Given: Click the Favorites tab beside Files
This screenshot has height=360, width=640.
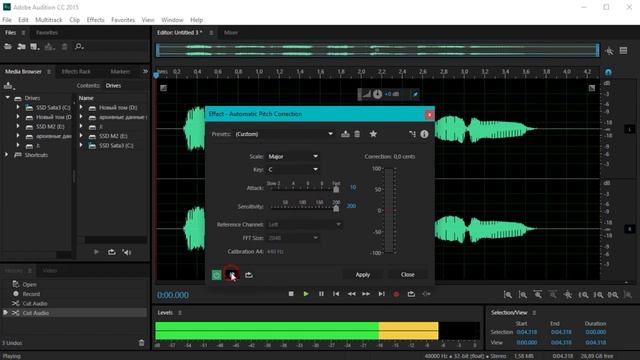Looking at the screenshot, I should coord(47,33).
